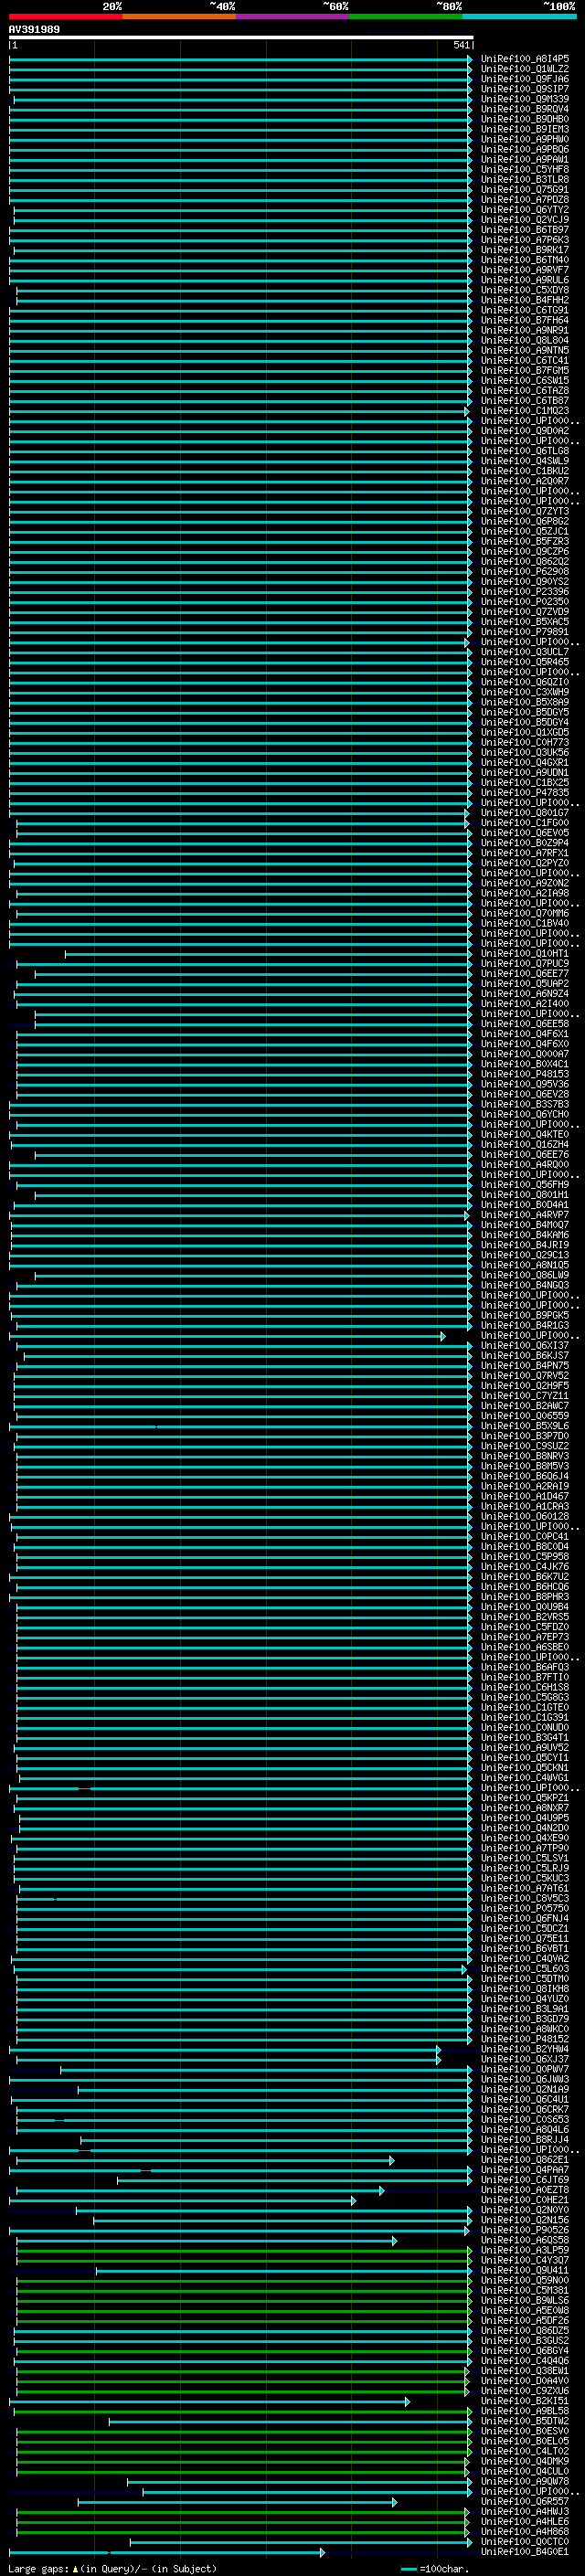Click the orange ~40% identity legend segment
Viewport: 585px width, 2576px height.
(179, 16)
